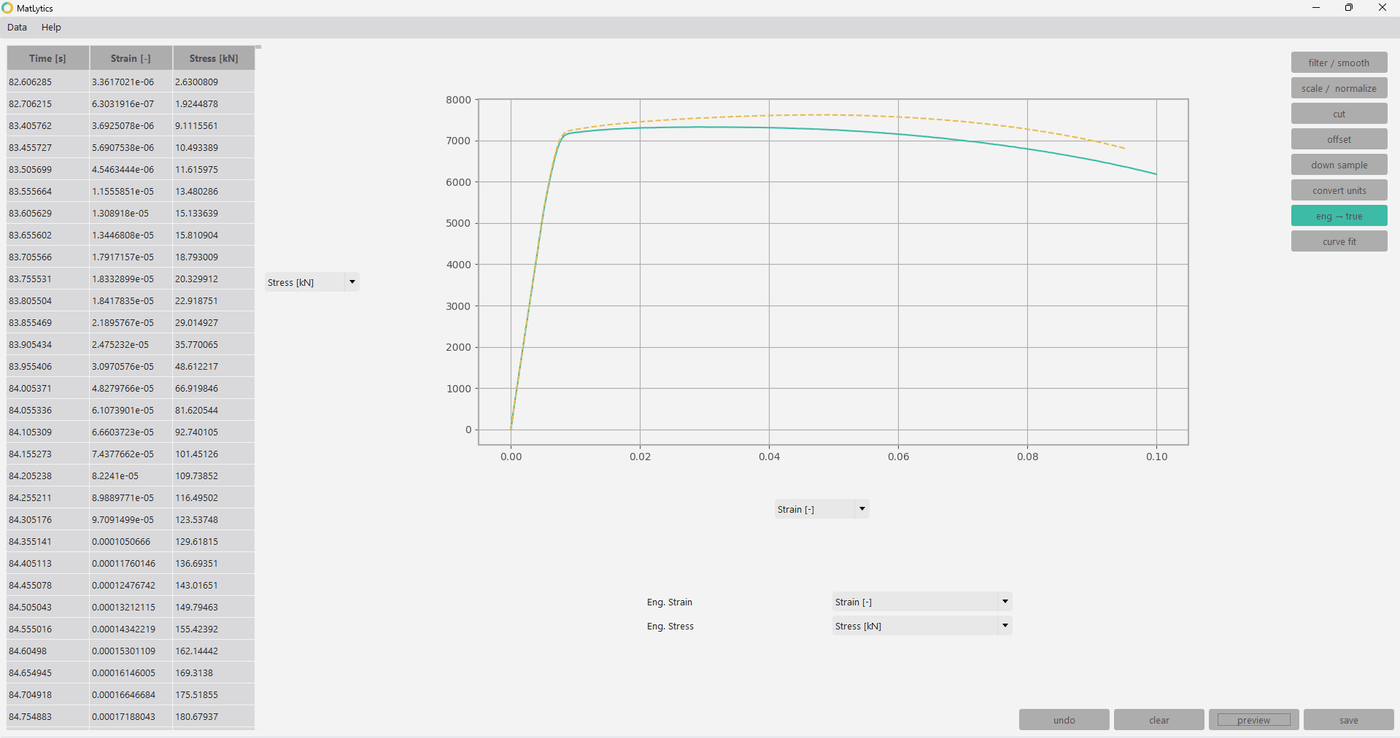Expand the Eng. Stress channel selector
This screenshot has height=738, width=1400.
920,625
